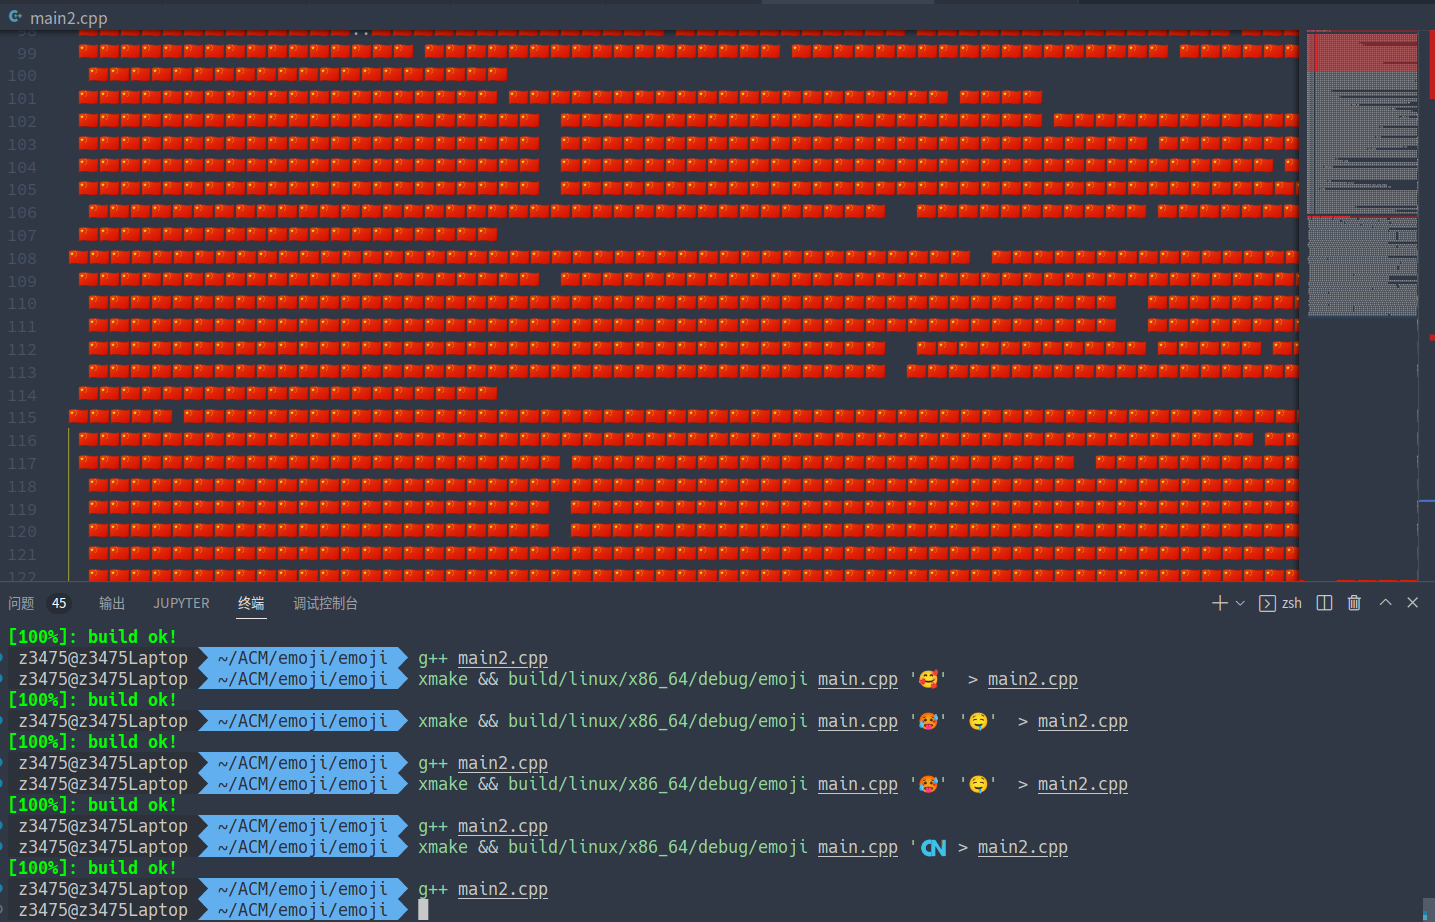Click line number 107 in the gutter
1435x922 pixels.
coord(23,236)
